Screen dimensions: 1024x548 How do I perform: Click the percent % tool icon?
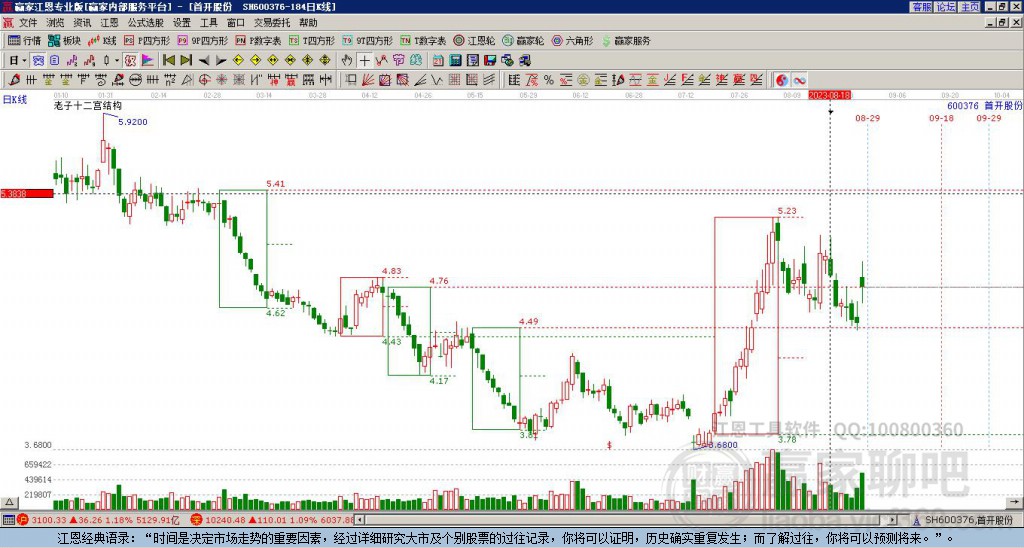pyautogui.click(x=549, y=80)
